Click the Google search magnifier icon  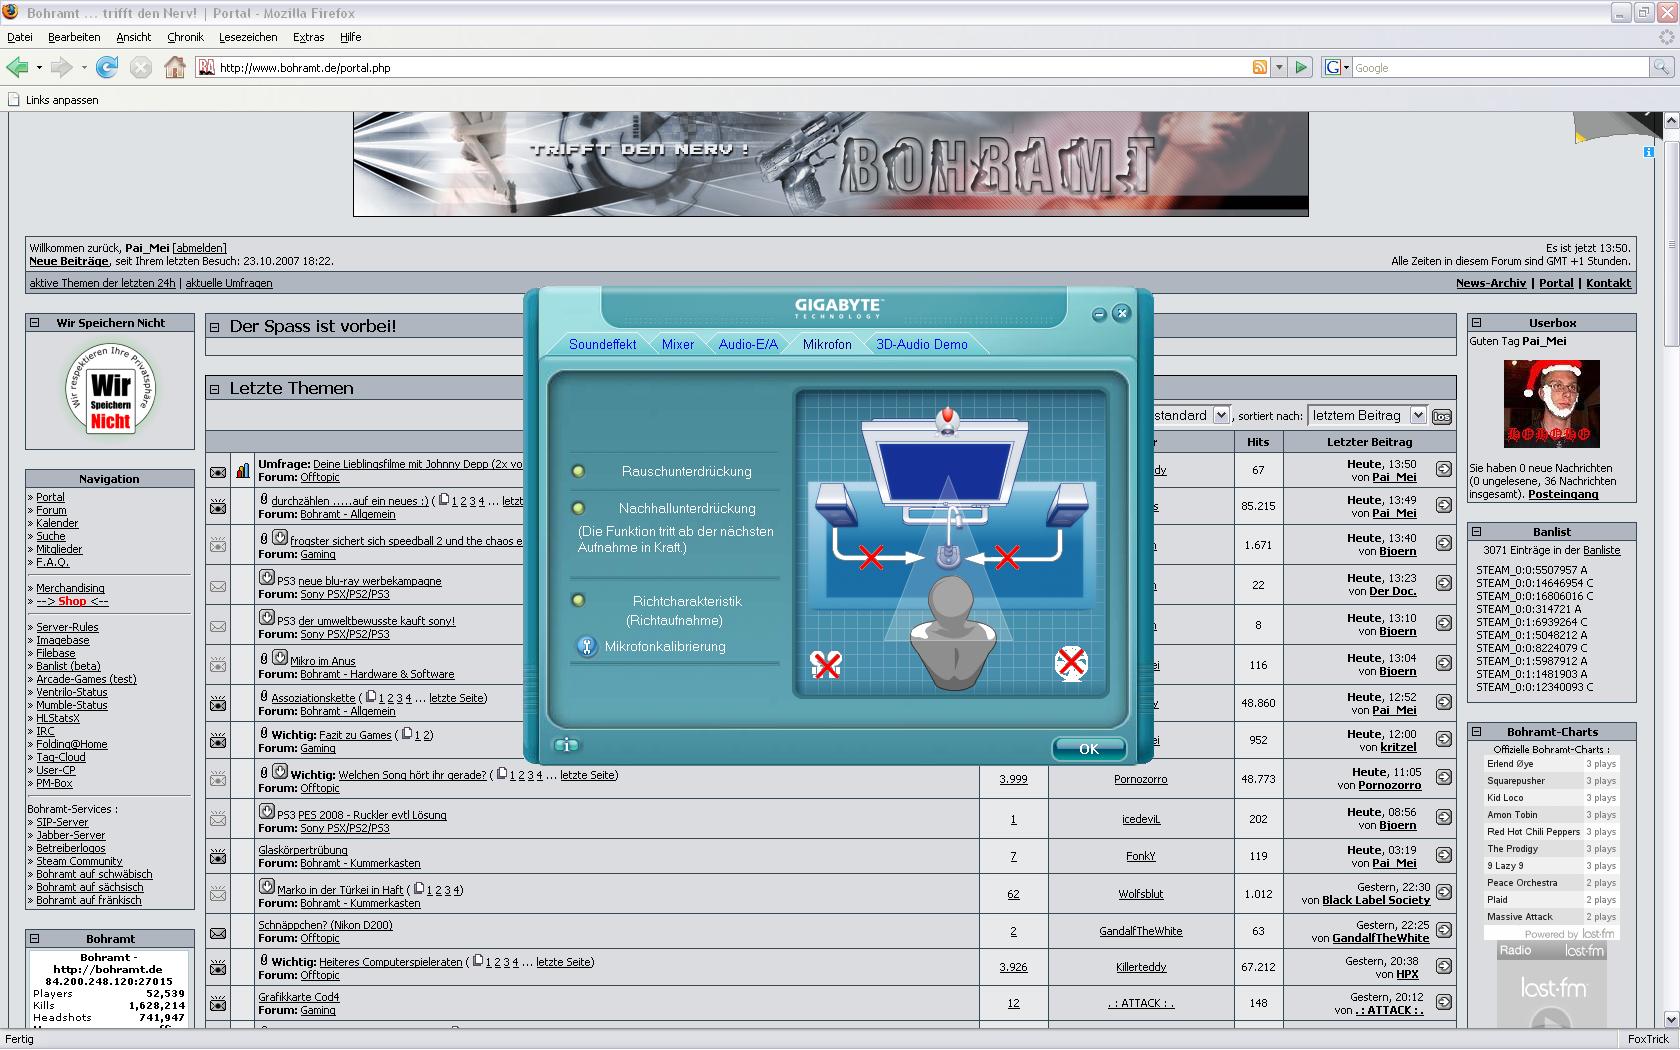coord(1661,68)
